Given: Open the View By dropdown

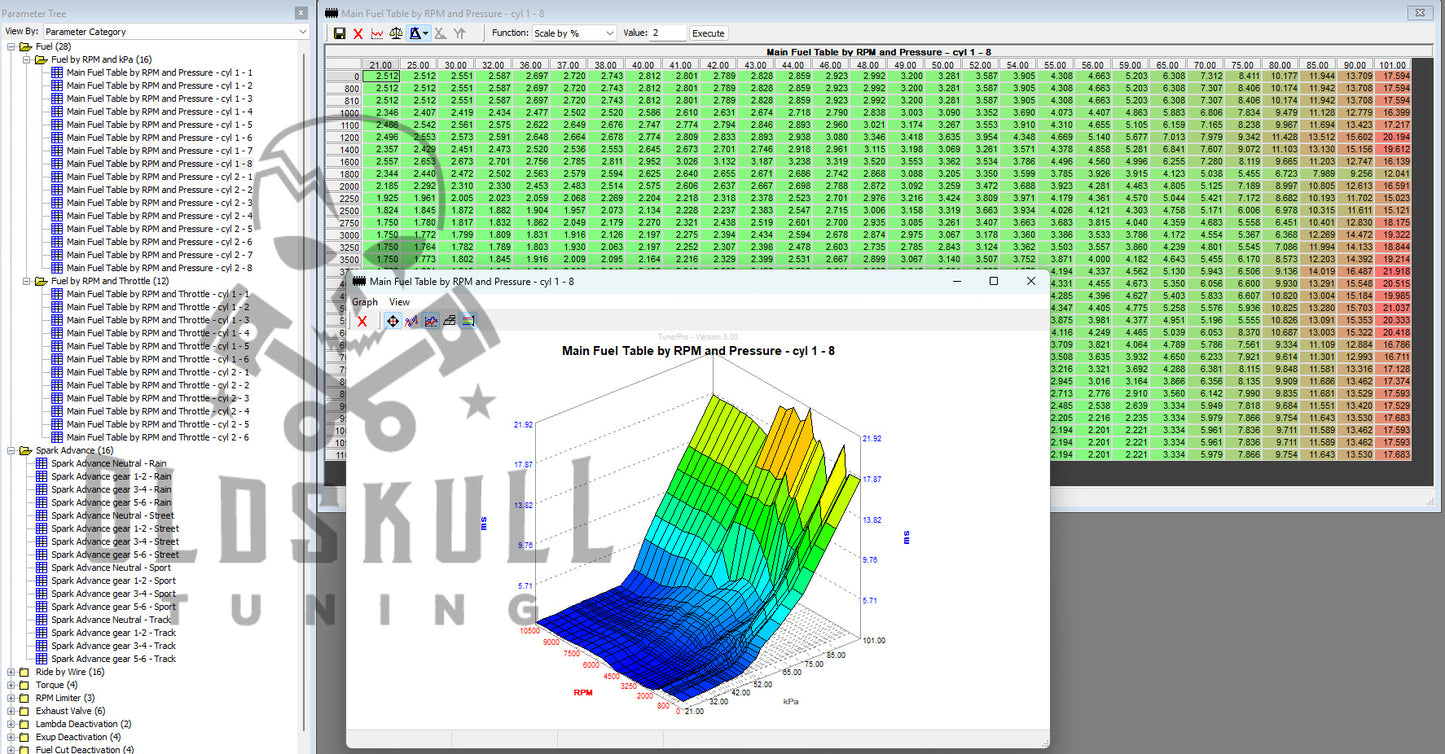Looking at the screenshot, I should (x=176, y=32).
